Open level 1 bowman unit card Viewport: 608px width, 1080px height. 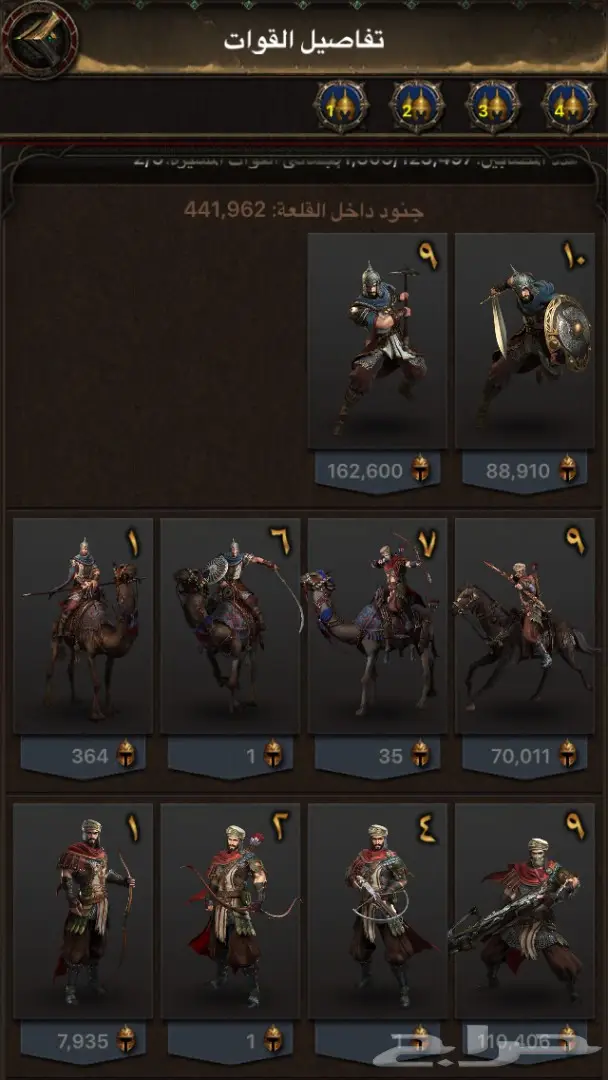83,911
